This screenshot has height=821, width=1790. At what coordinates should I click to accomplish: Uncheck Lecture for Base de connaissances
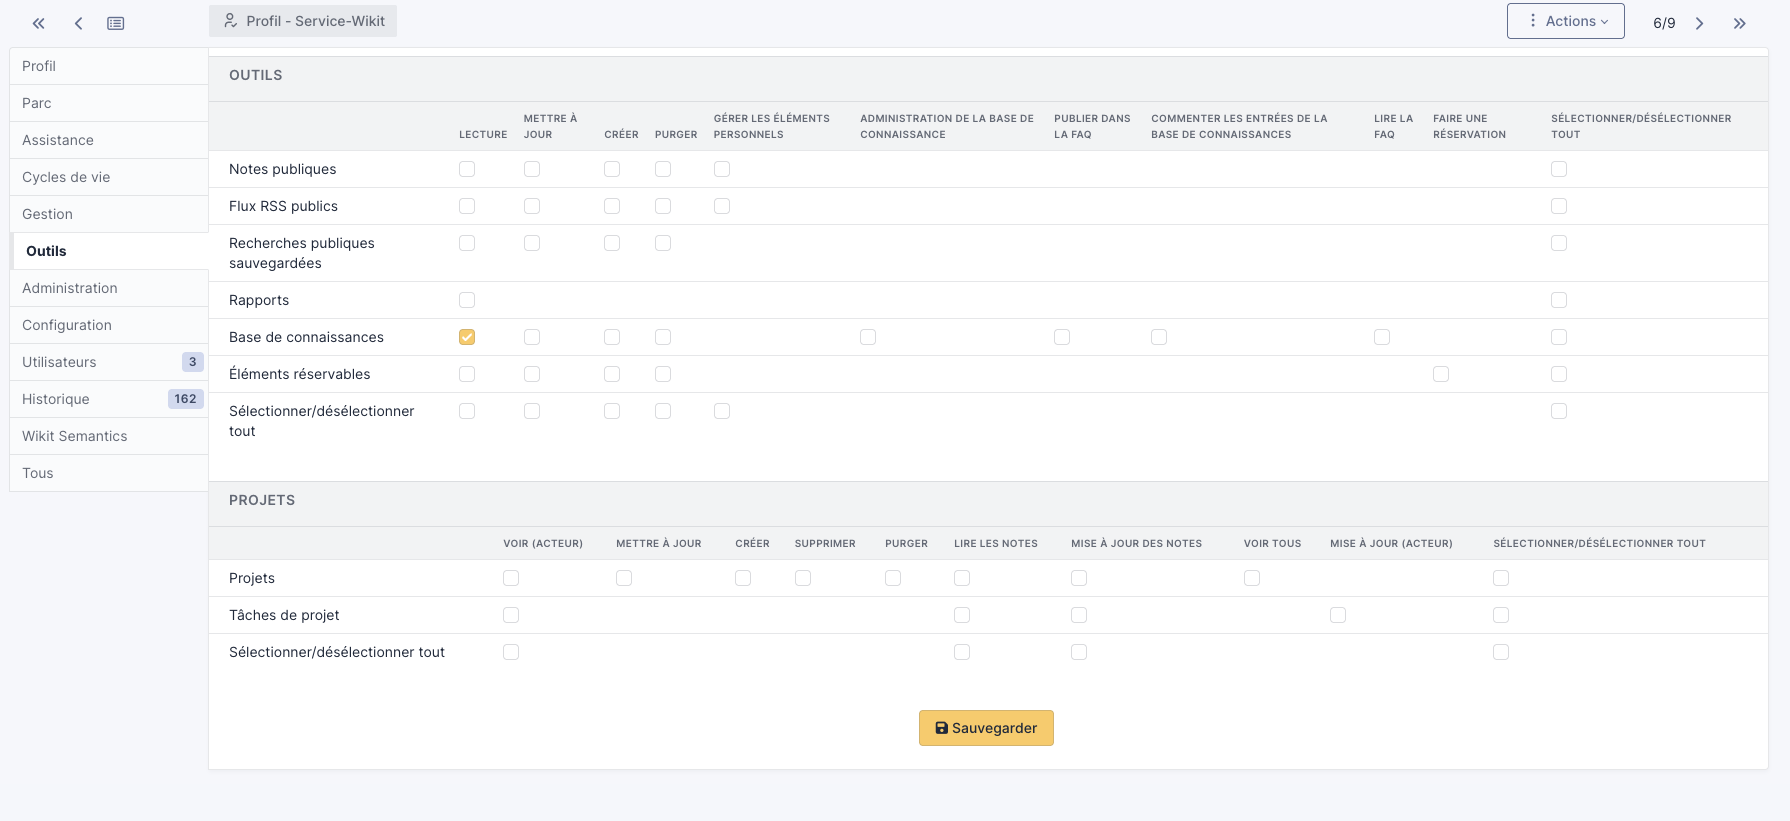(467, 337)
